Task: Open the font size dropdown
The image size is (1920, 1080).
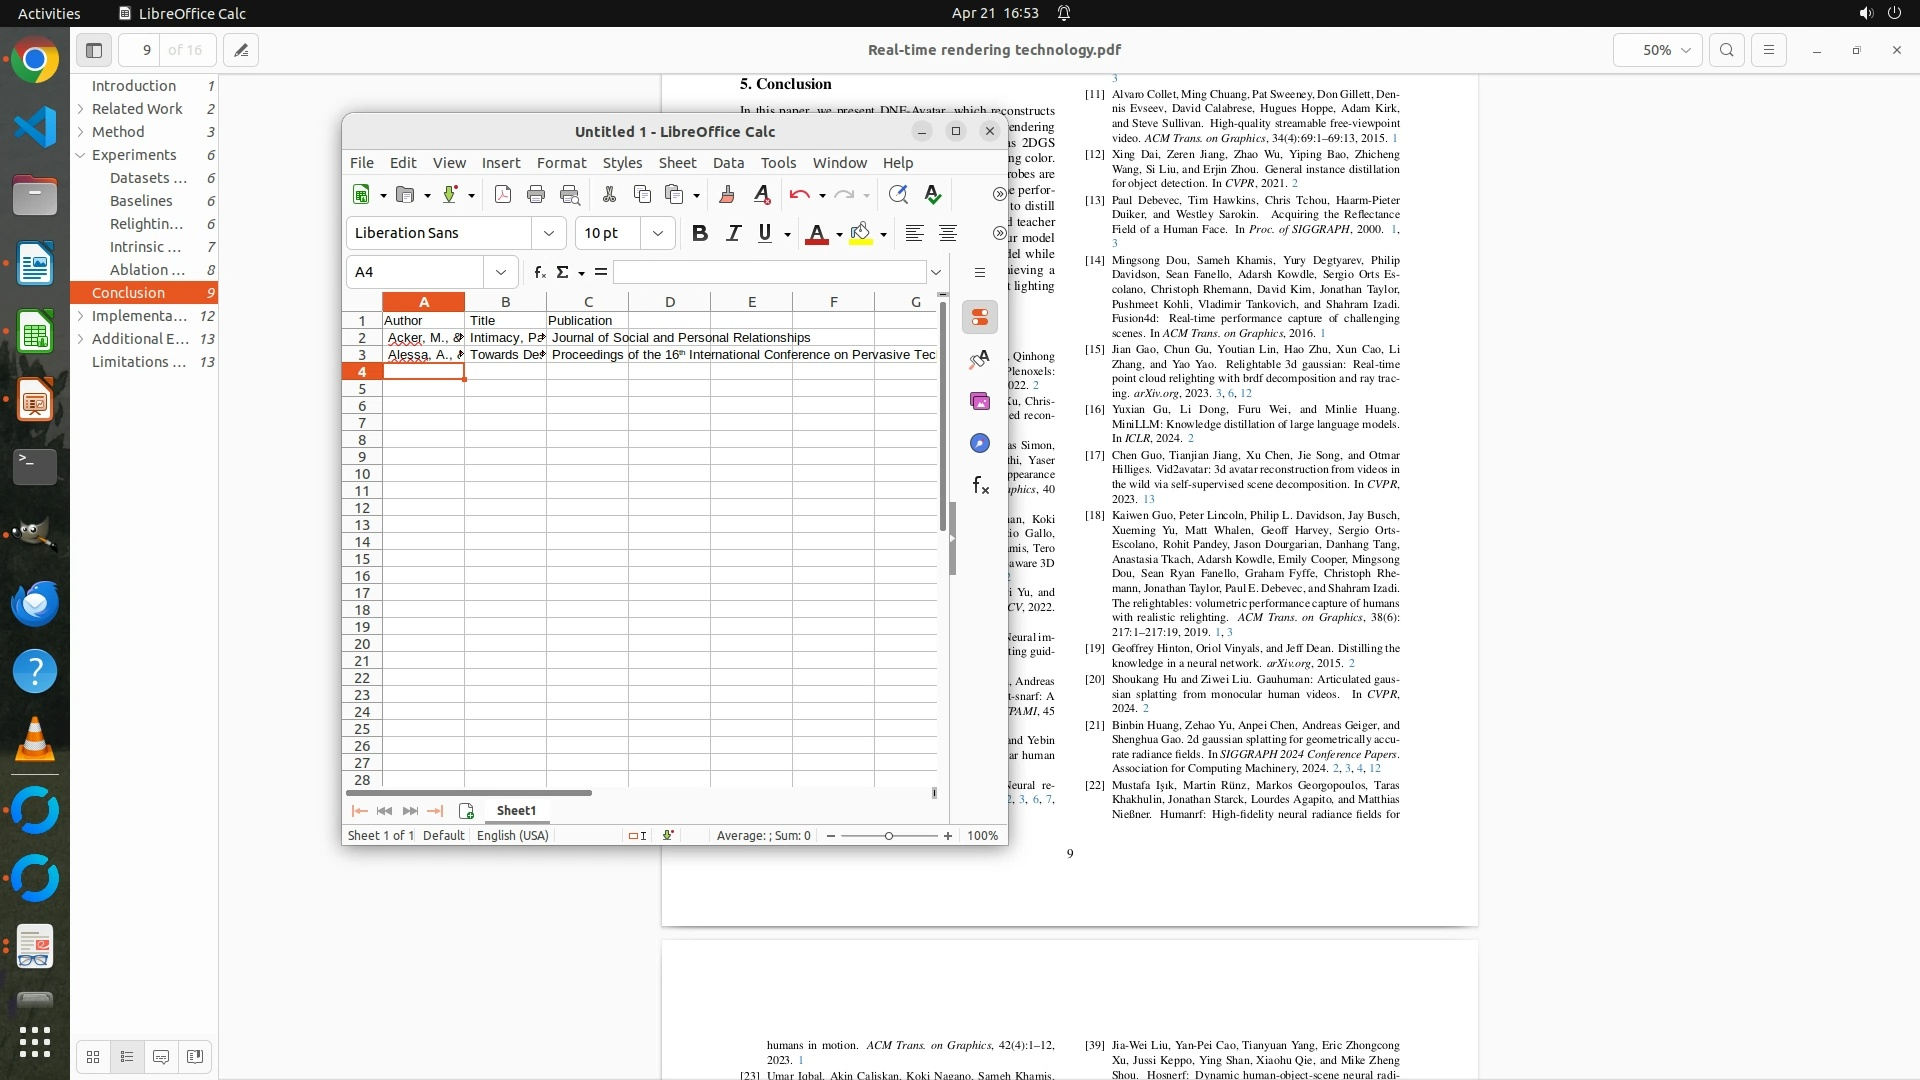Action: (x=658, y=233)
